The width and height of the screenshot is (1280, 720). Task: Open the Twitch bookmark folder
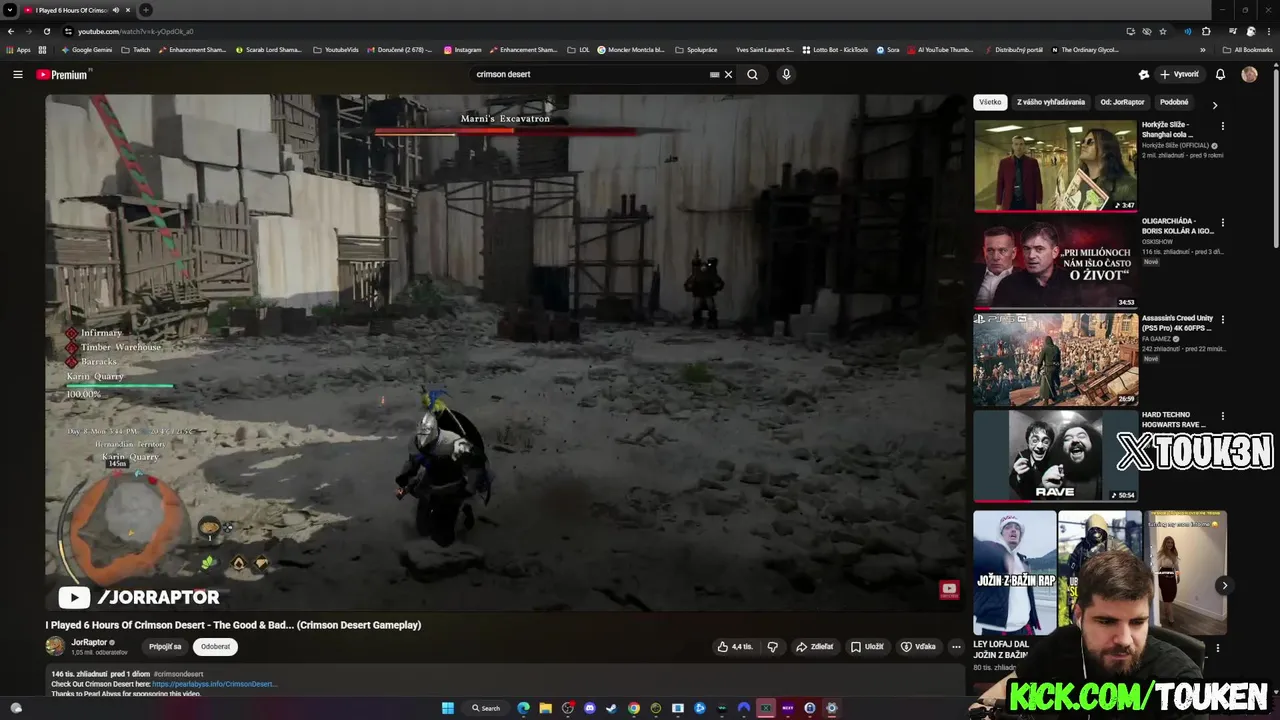pyautogui.click(x=136, y=49)
